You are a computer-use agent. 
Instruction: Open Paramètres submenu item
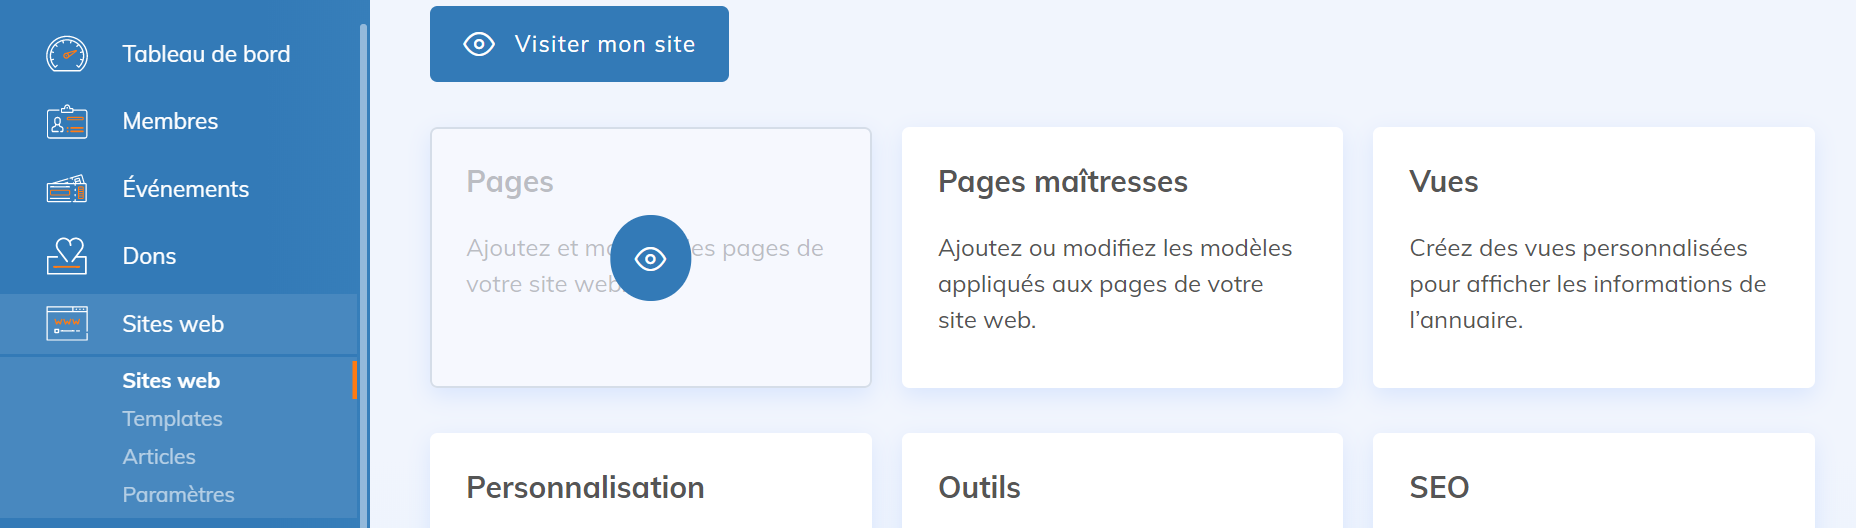(178, 495)
